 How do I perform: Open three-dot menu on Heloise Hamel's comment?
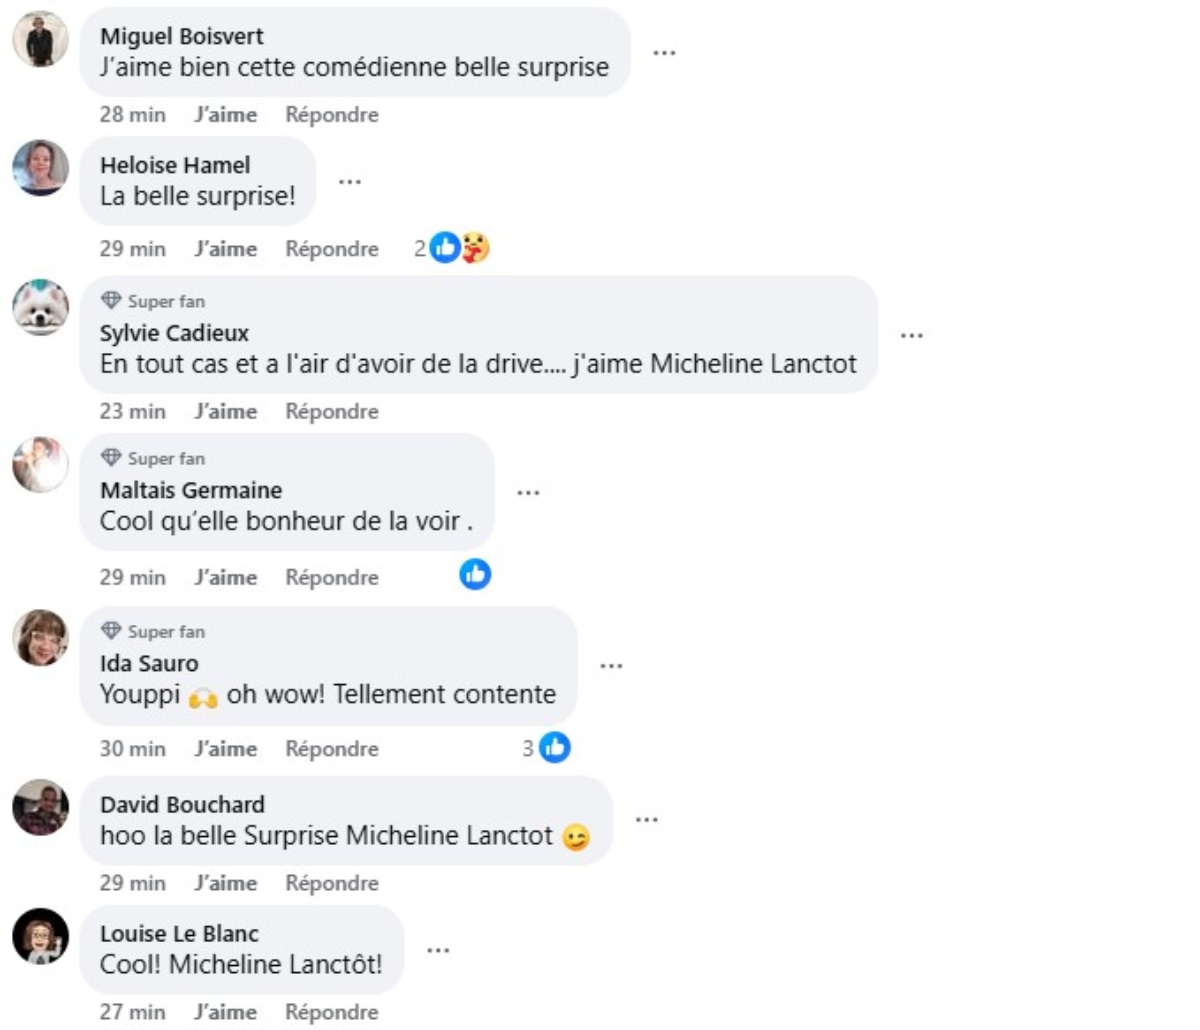(349, 181)
